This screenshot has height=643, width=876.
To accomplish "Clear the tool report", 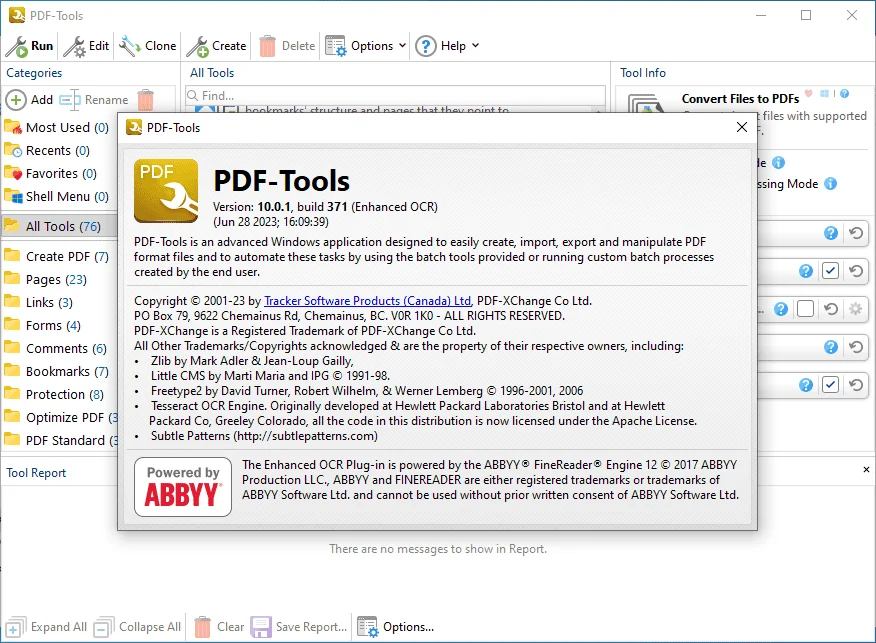I will [x=219, y=627].
